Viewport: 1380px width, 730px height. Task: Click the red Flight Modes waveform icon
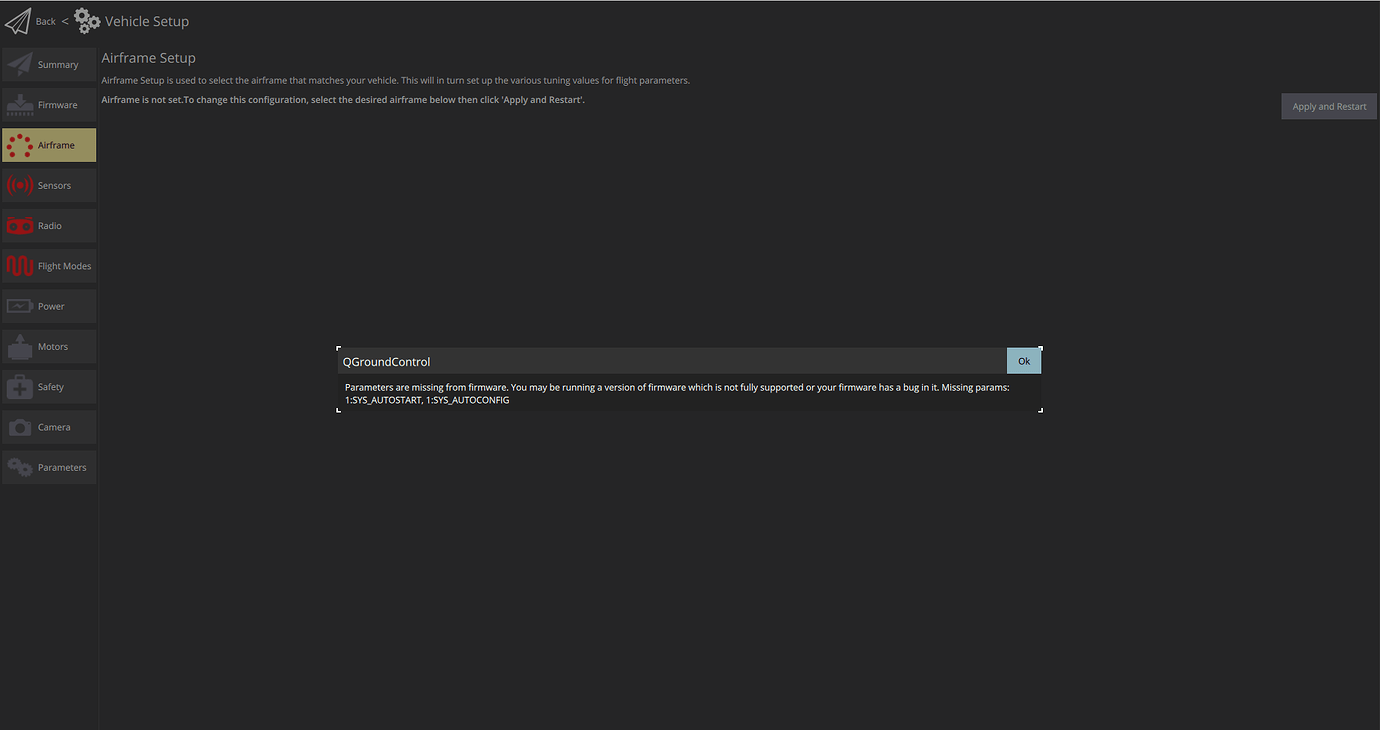[x=20, y=266]
